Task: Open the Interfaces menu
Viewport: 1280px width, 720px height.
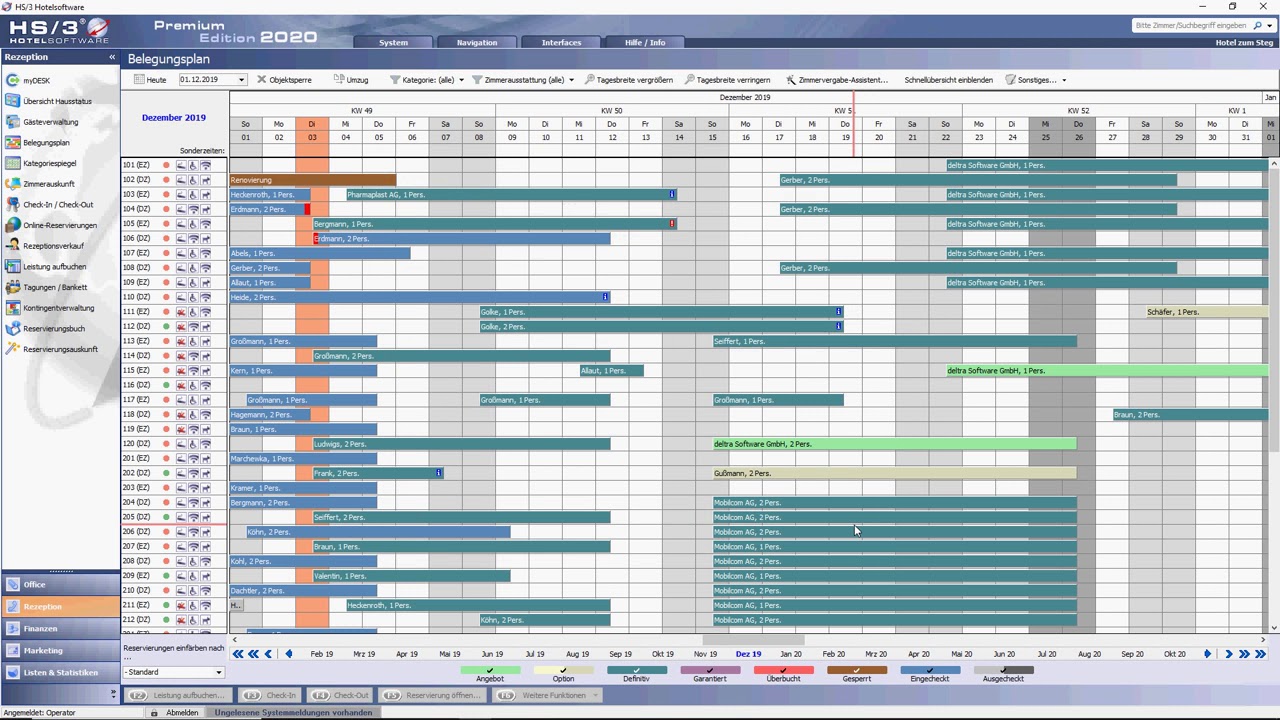Action: pos(561,43)
